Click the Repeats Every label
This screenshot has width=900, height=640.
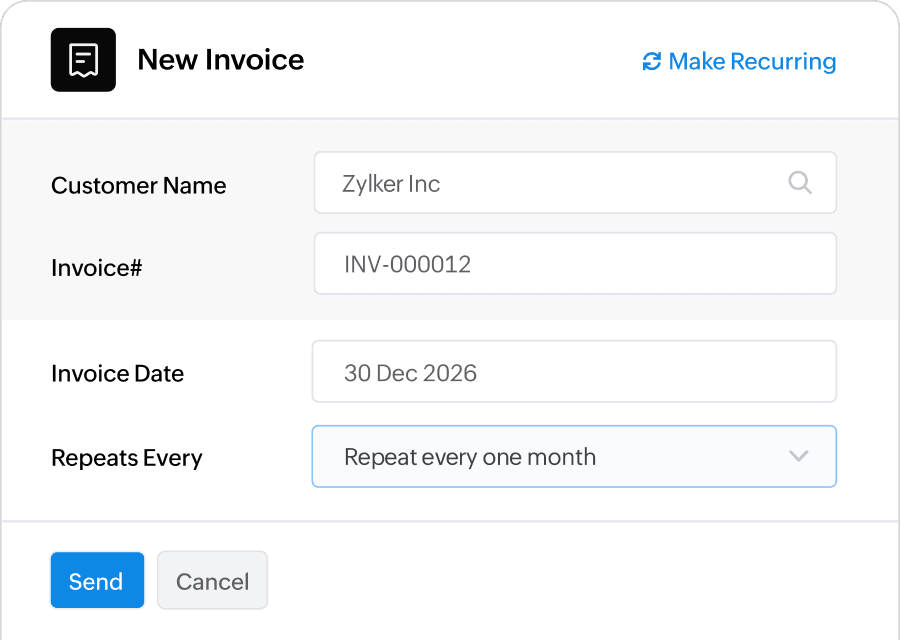127,458
